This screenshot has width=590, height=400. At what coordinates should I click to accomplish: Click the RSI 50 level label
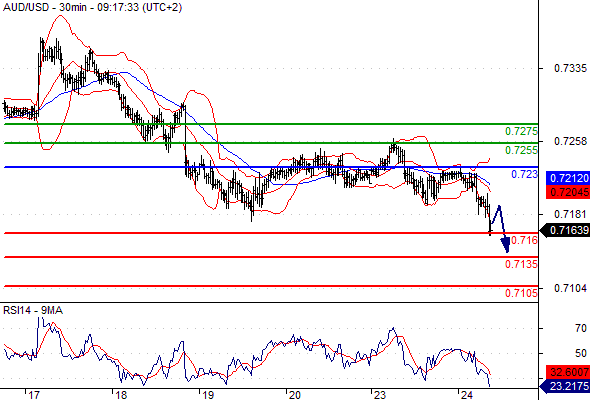pyautogui.click(x=581, y=353)
